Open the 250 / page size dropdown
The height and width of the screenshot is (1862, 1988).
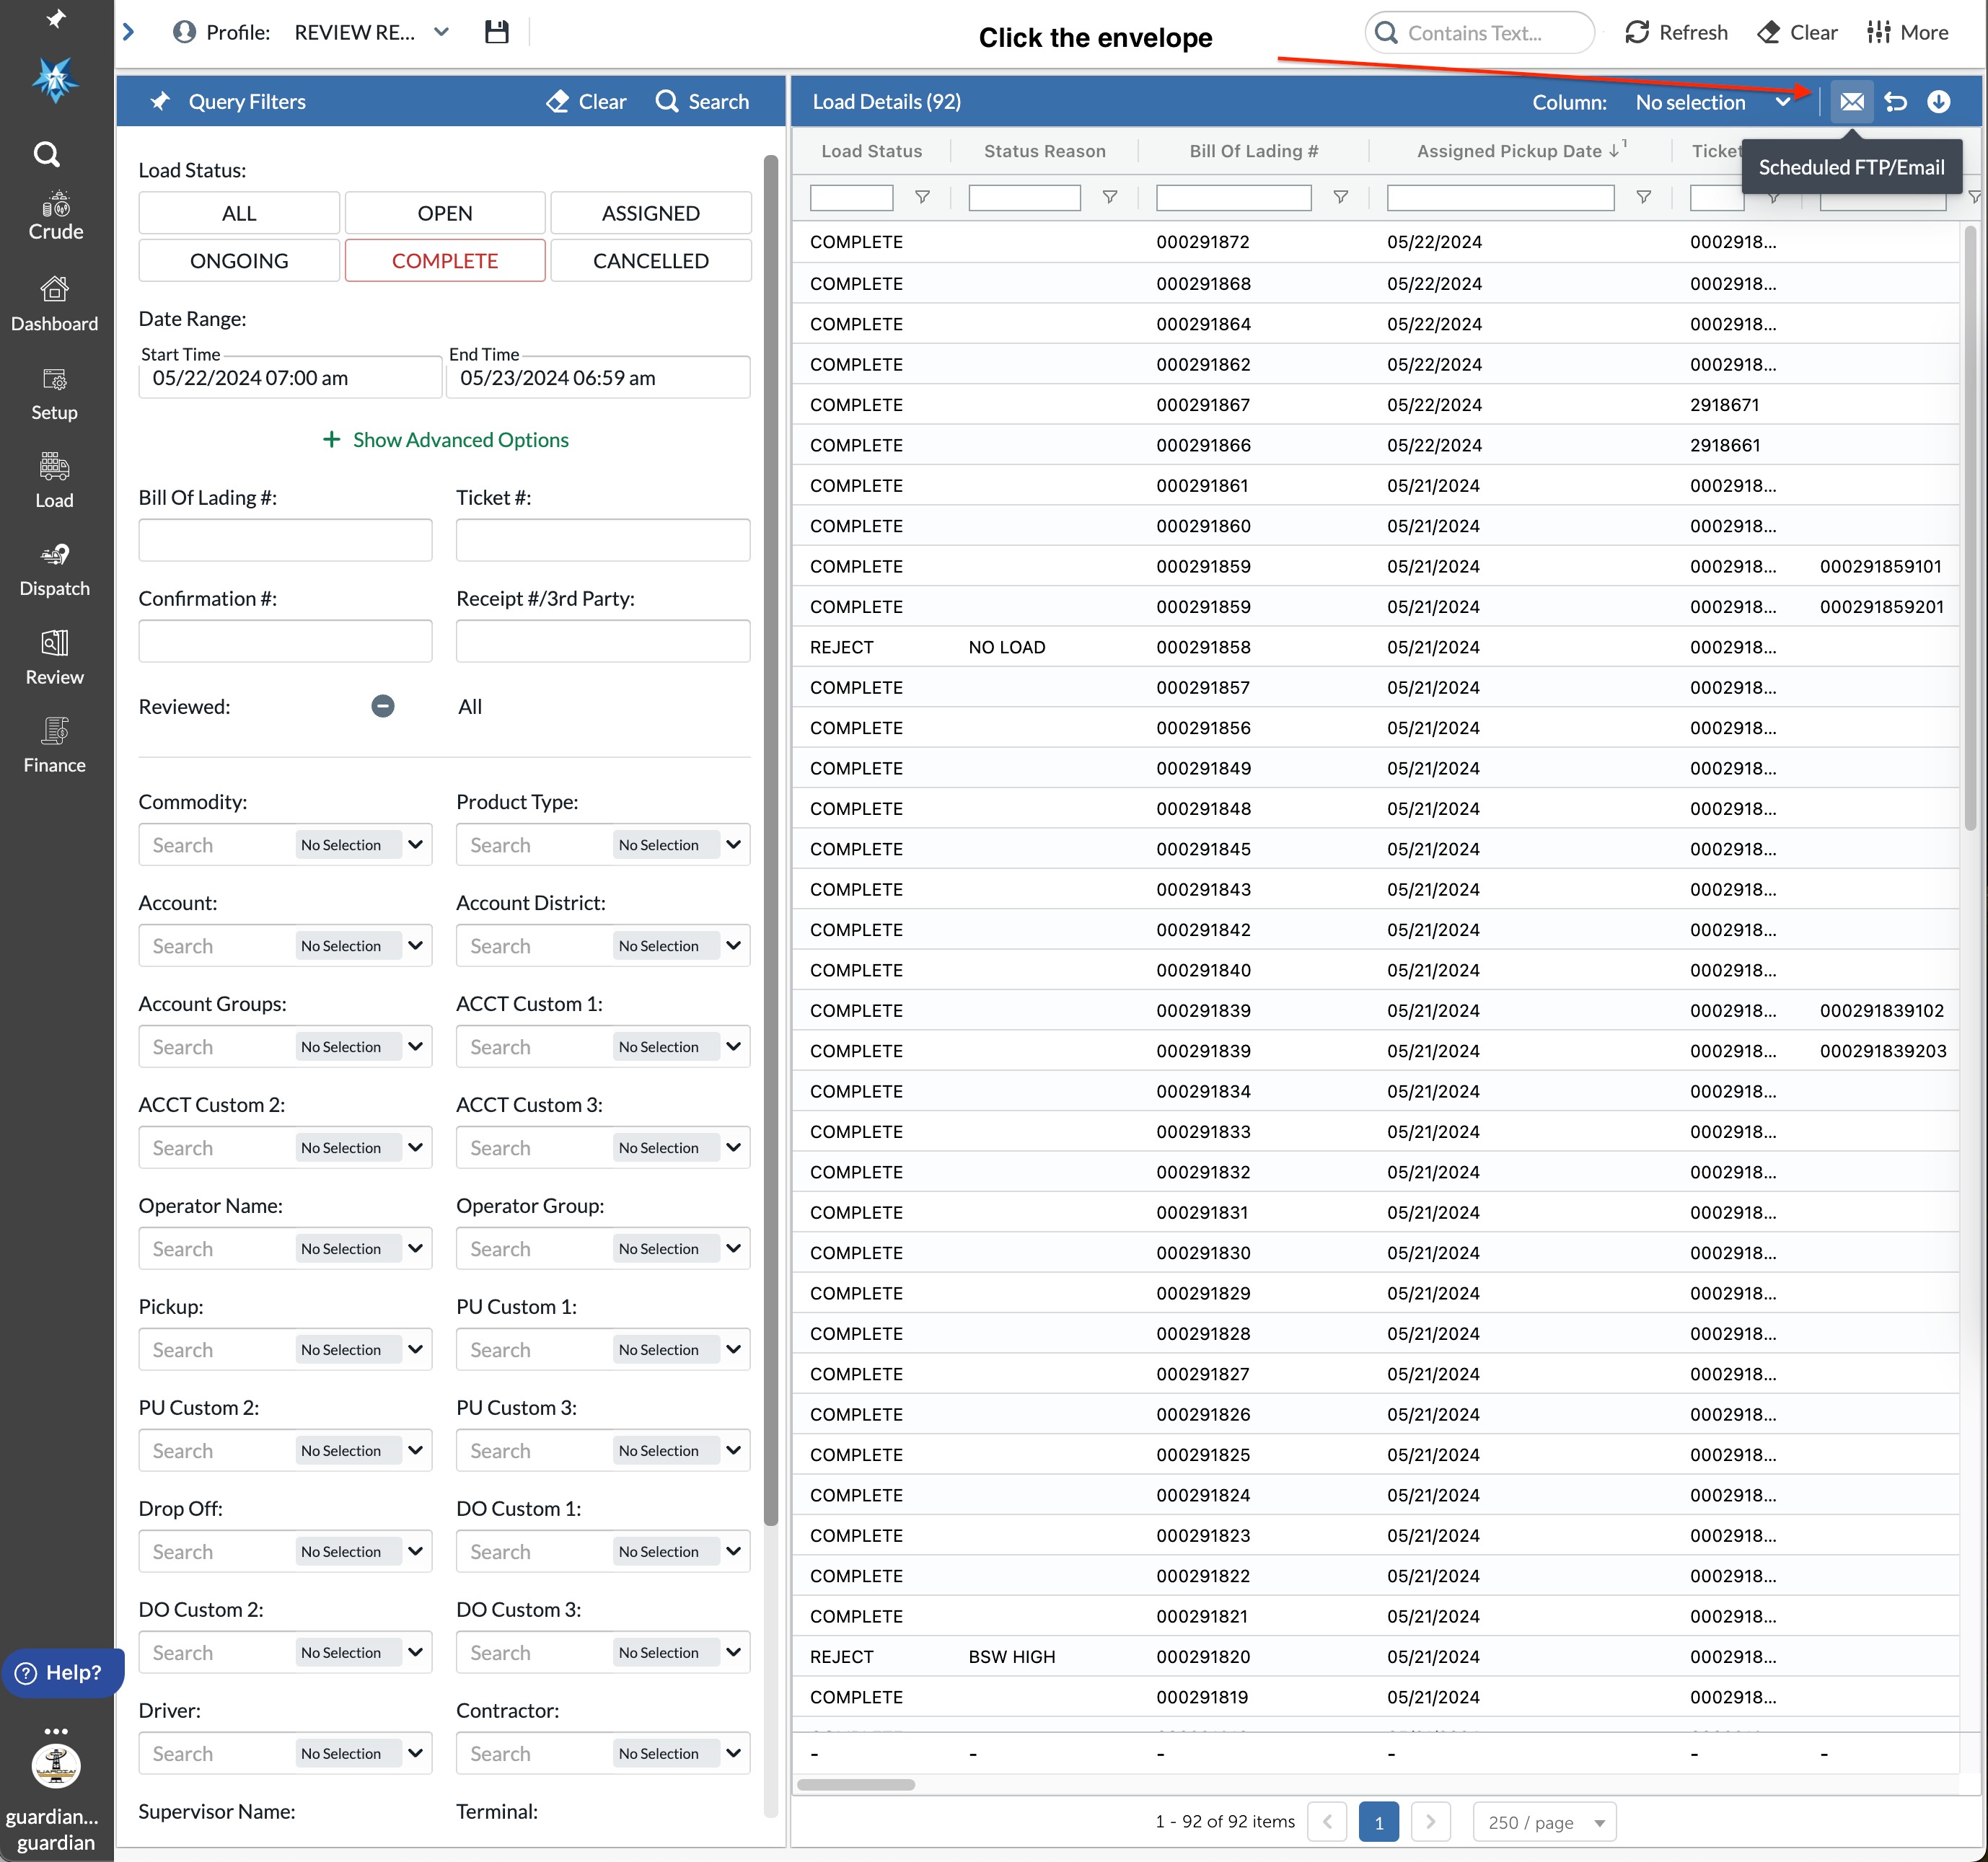coord(1545,1822)
